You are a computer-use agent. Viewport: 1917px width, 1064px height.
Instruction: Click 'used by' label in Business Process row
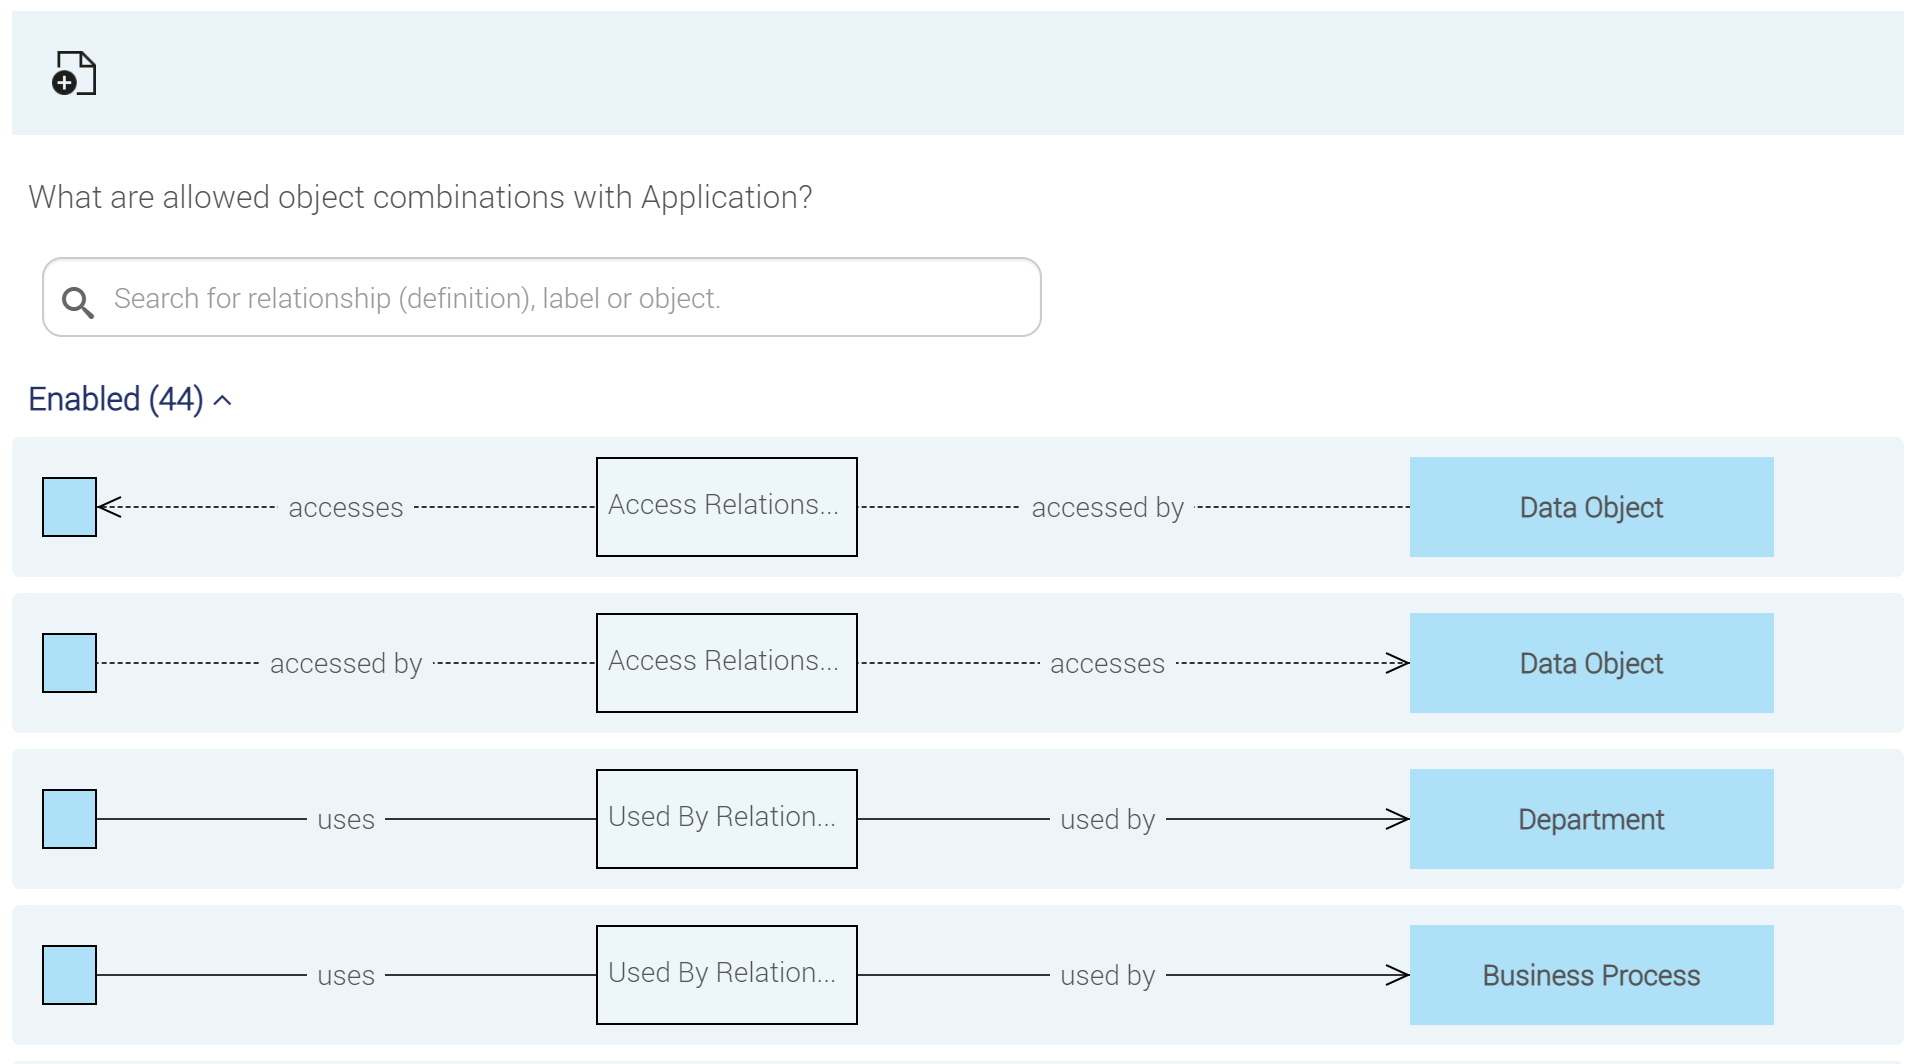click(x=1107, y=976)
